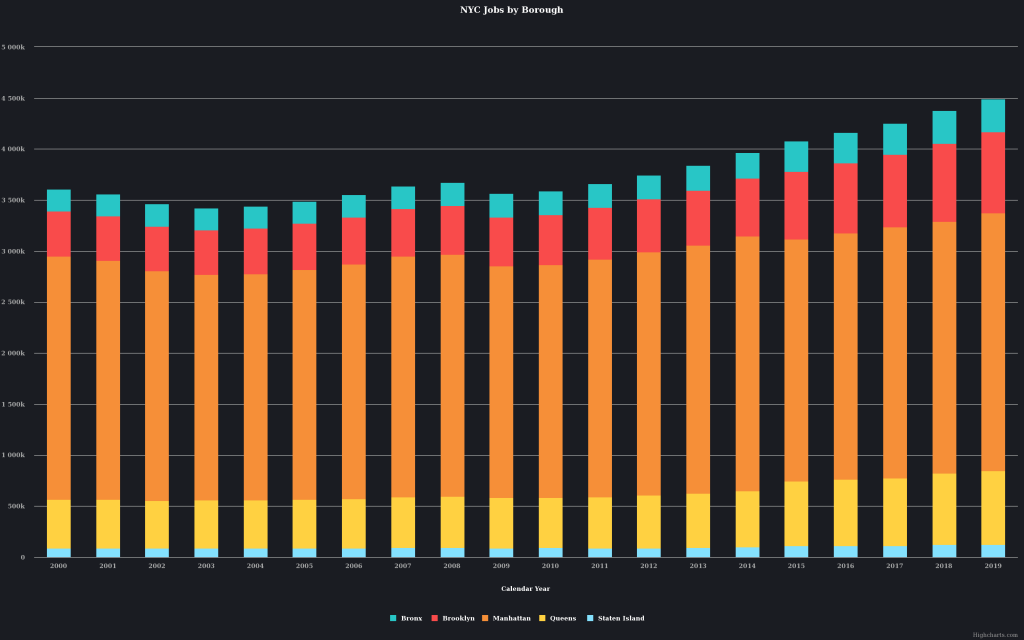Click the 2013 x-axis label

(x=698, y=566)
